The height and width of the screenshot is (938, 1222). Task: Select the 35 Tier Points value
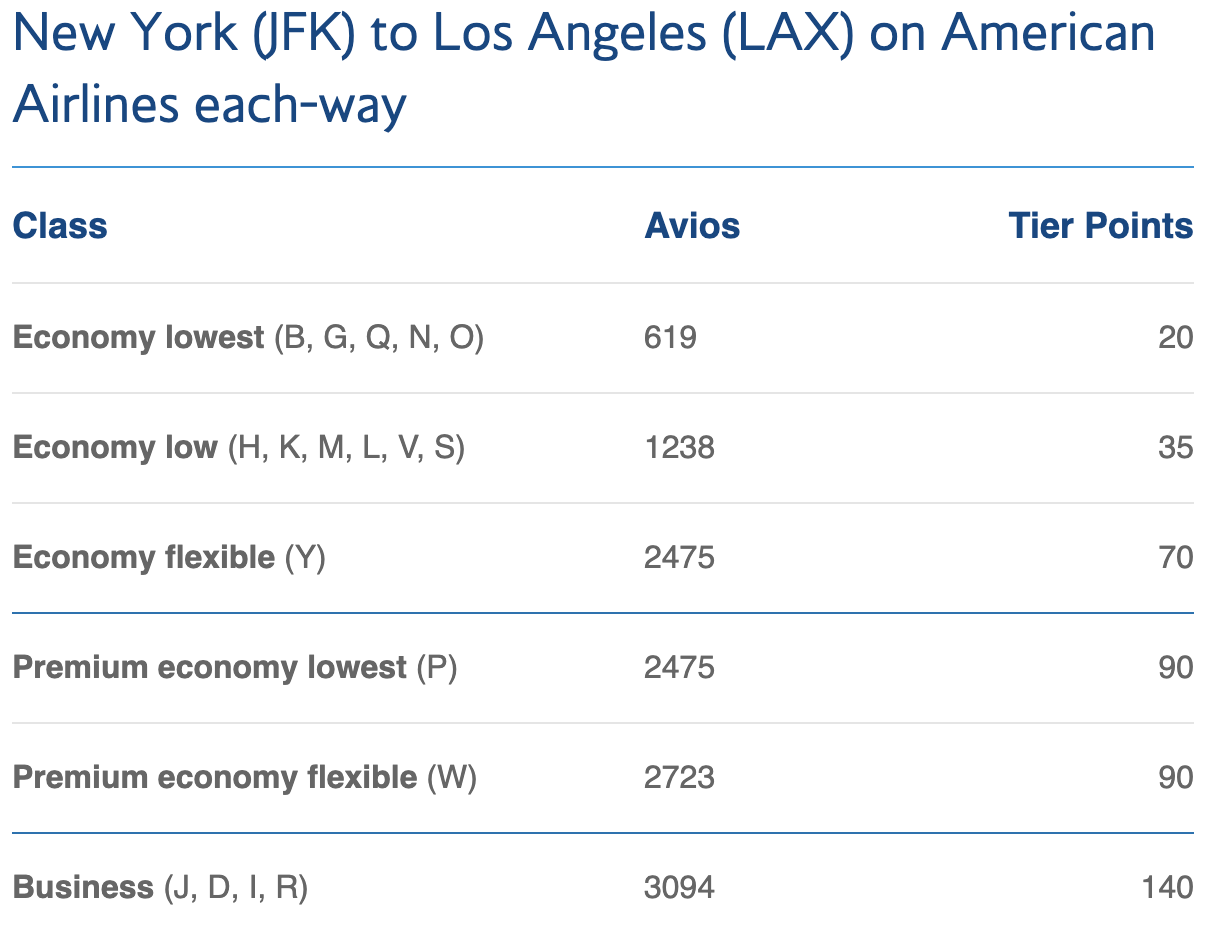[x=1176, y=448]
